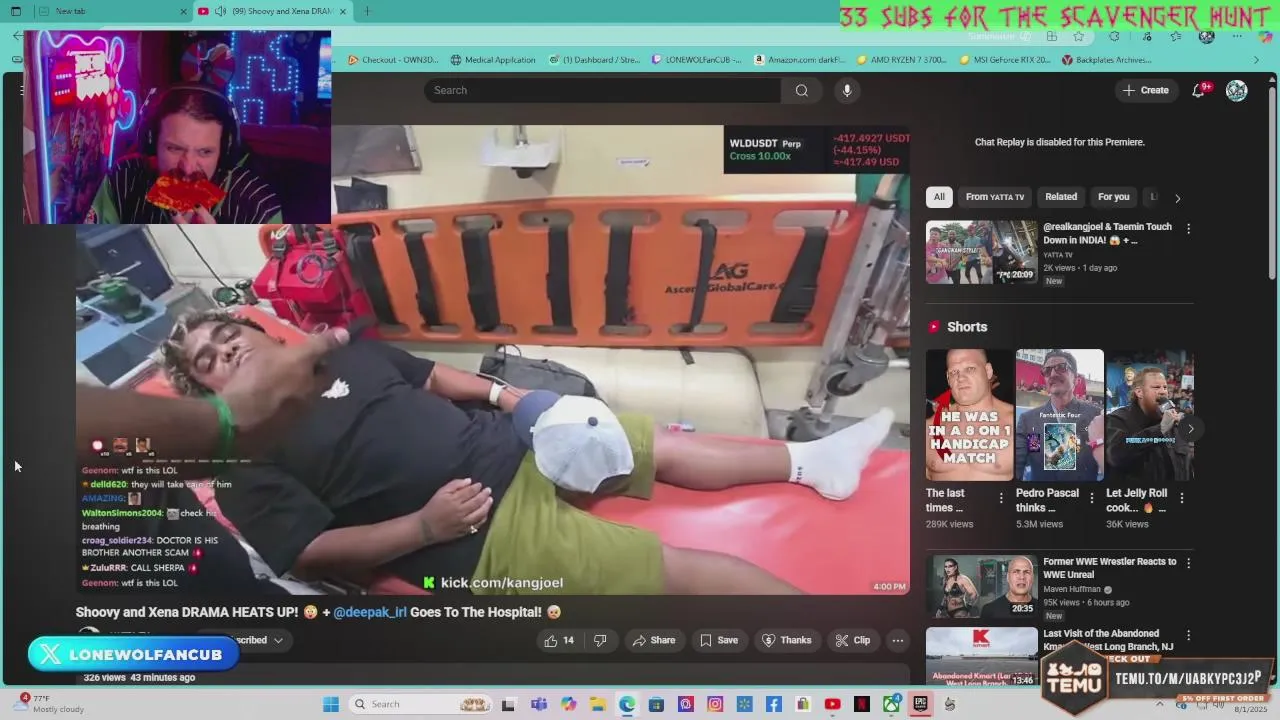Share the video
This screenshot has width=1280, height=720.
pos(653,640)
